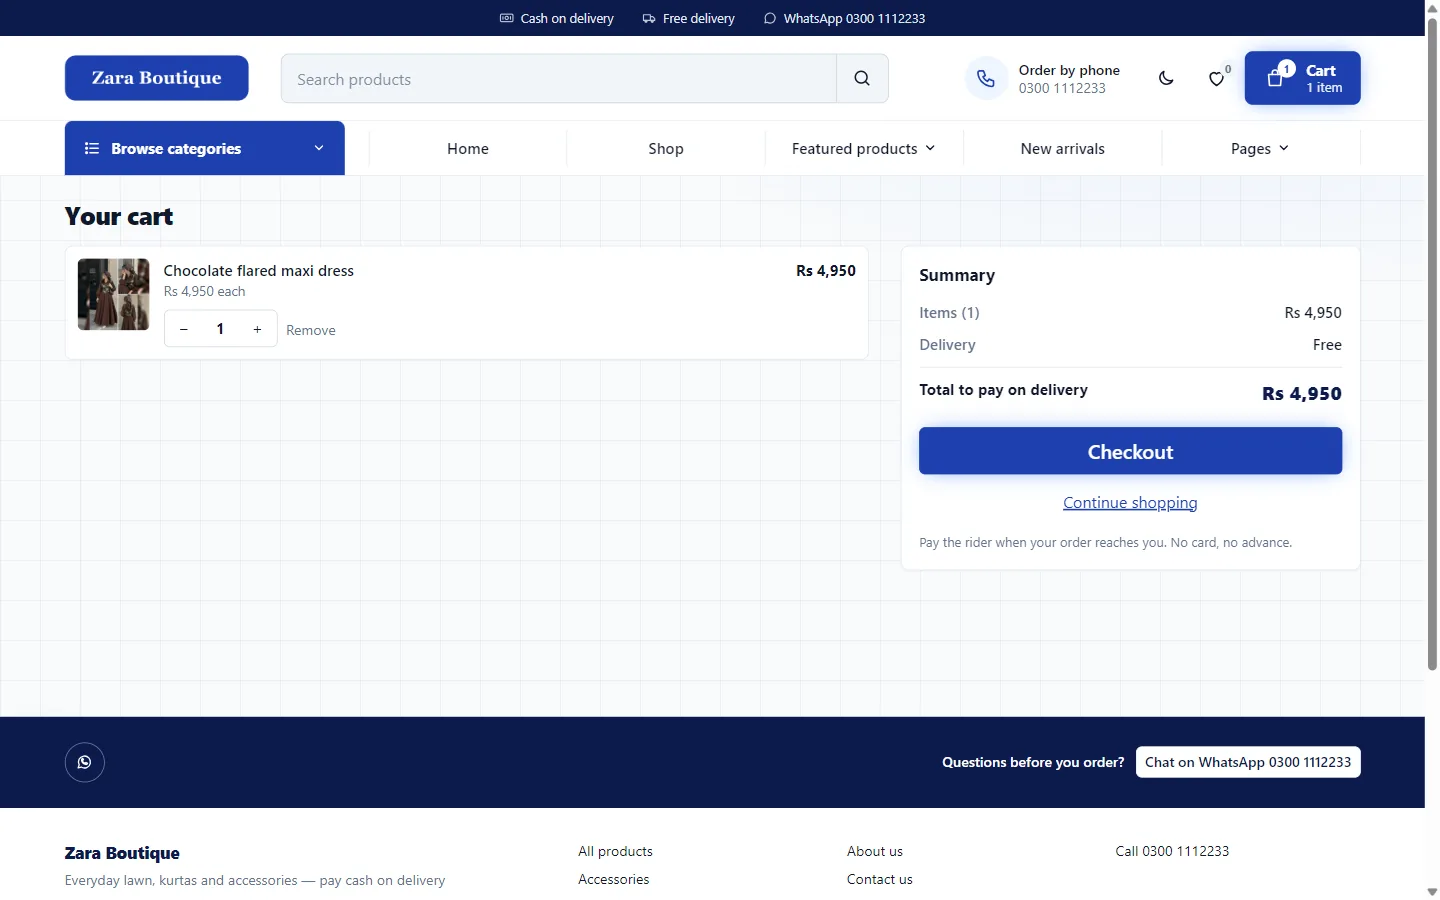Image resolution: width=1440 pixels, height=900 pixels.
Task: Expand the Featured products menu
Action: pos(864,148)
